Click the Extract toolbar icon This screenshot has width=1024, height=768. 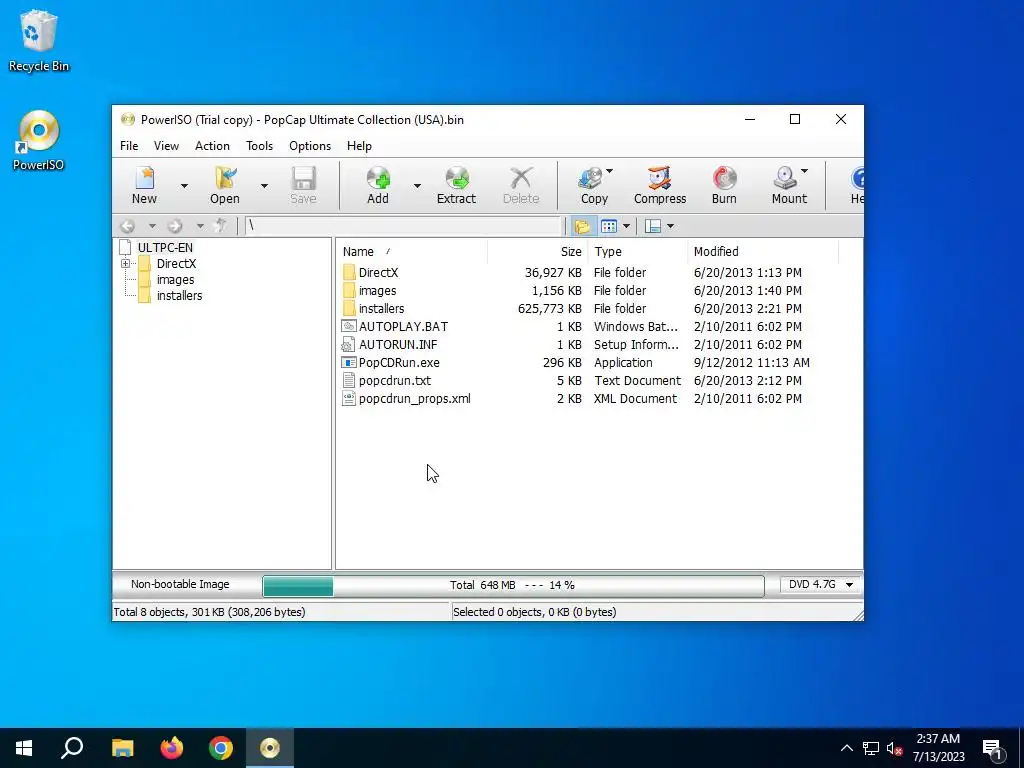point(456,185)
